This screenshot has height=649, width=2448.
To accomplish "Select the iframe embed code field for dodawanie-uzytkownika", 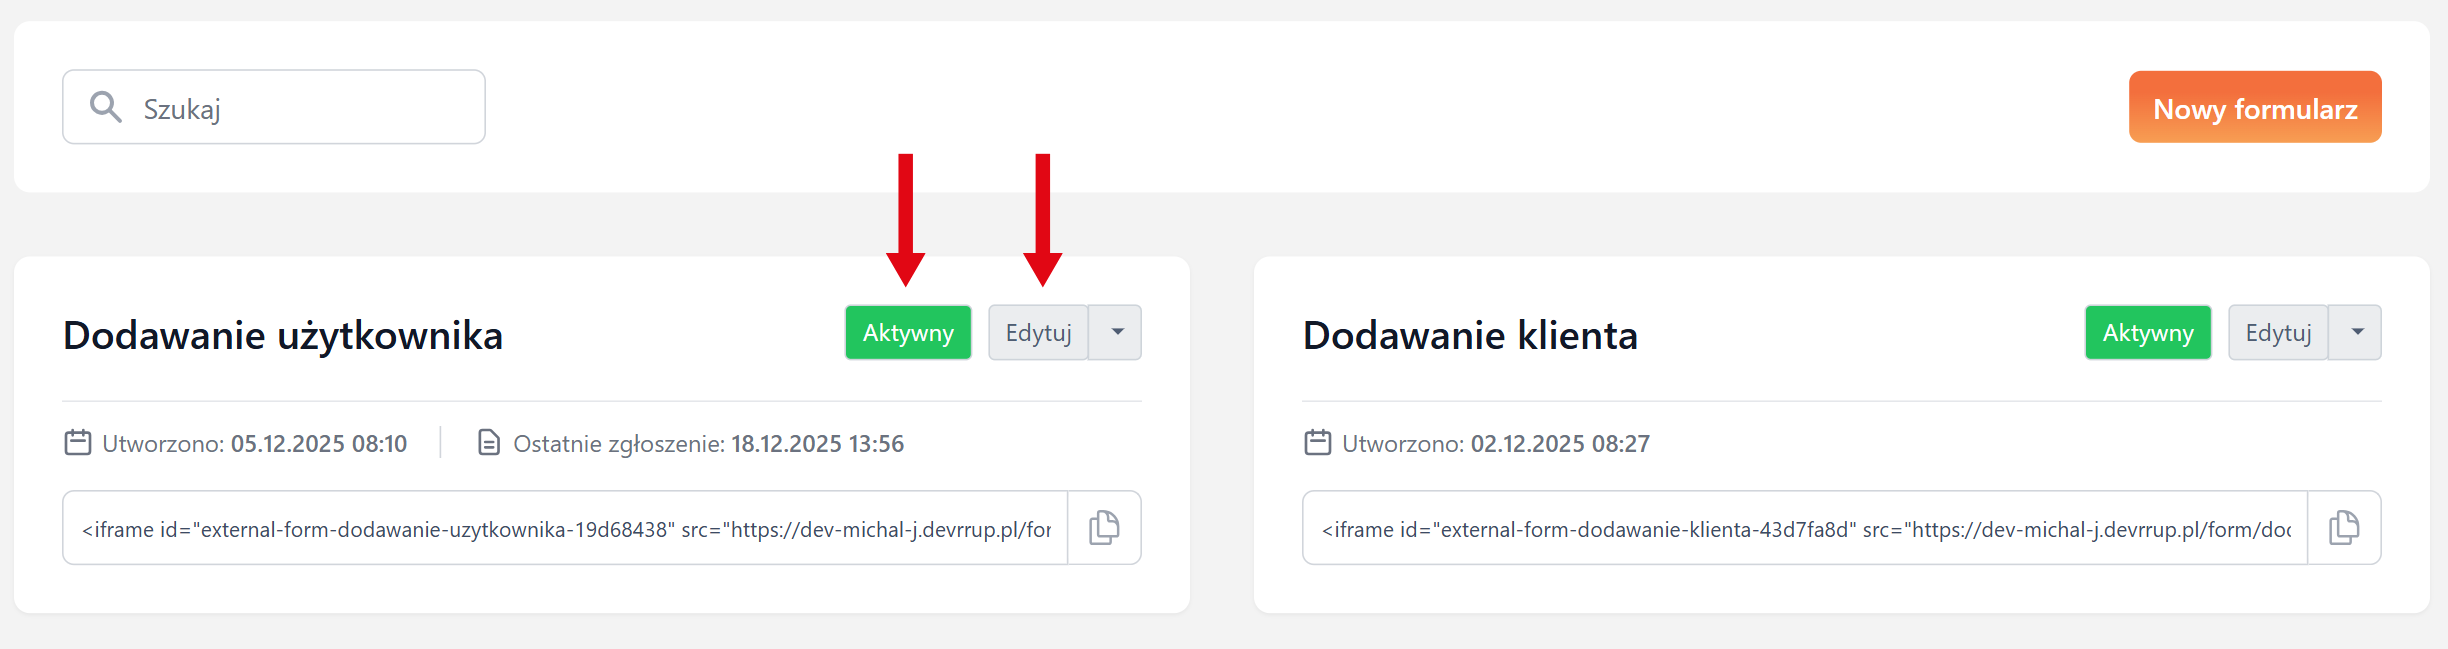I will 565,529.
